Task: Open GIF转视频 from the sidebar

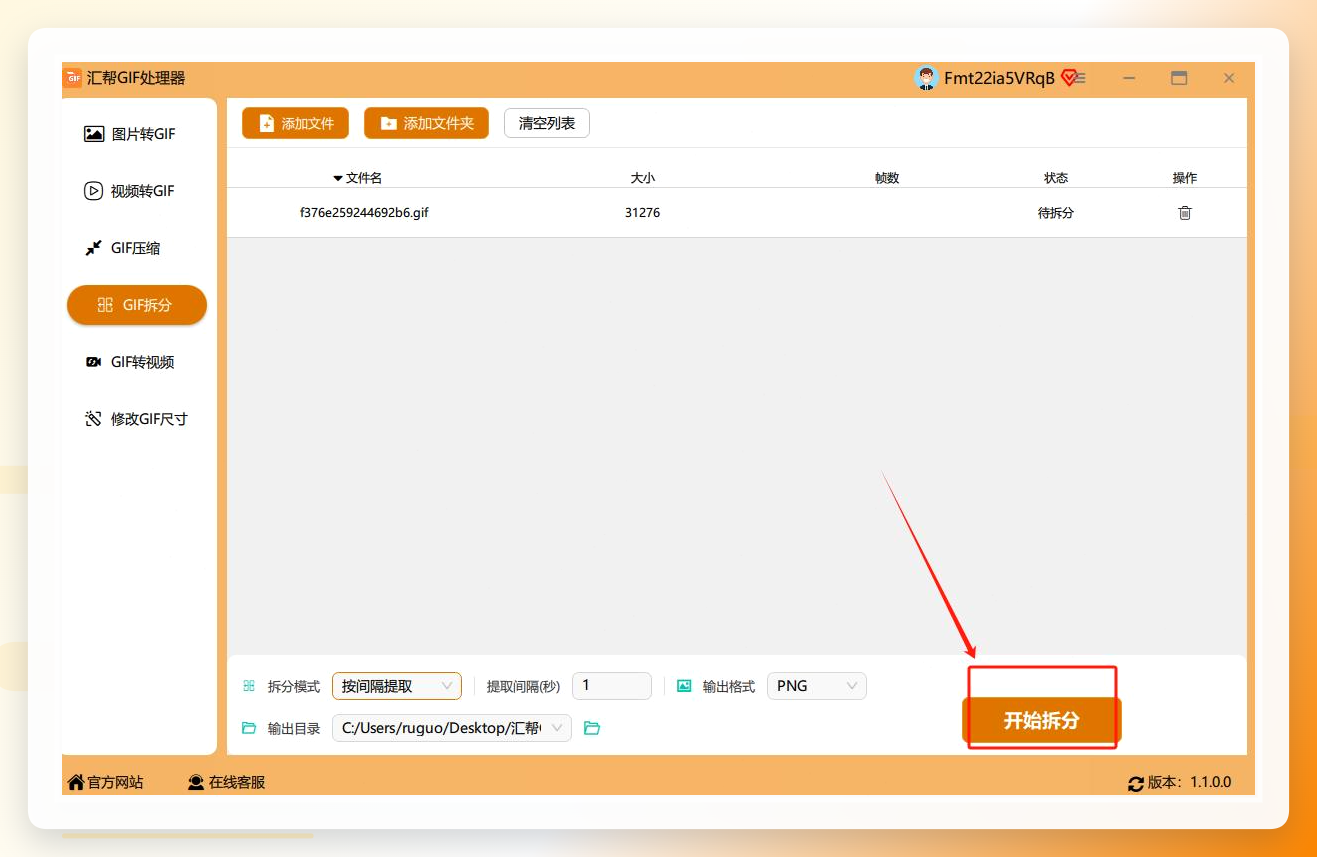Action: point(130,362)
